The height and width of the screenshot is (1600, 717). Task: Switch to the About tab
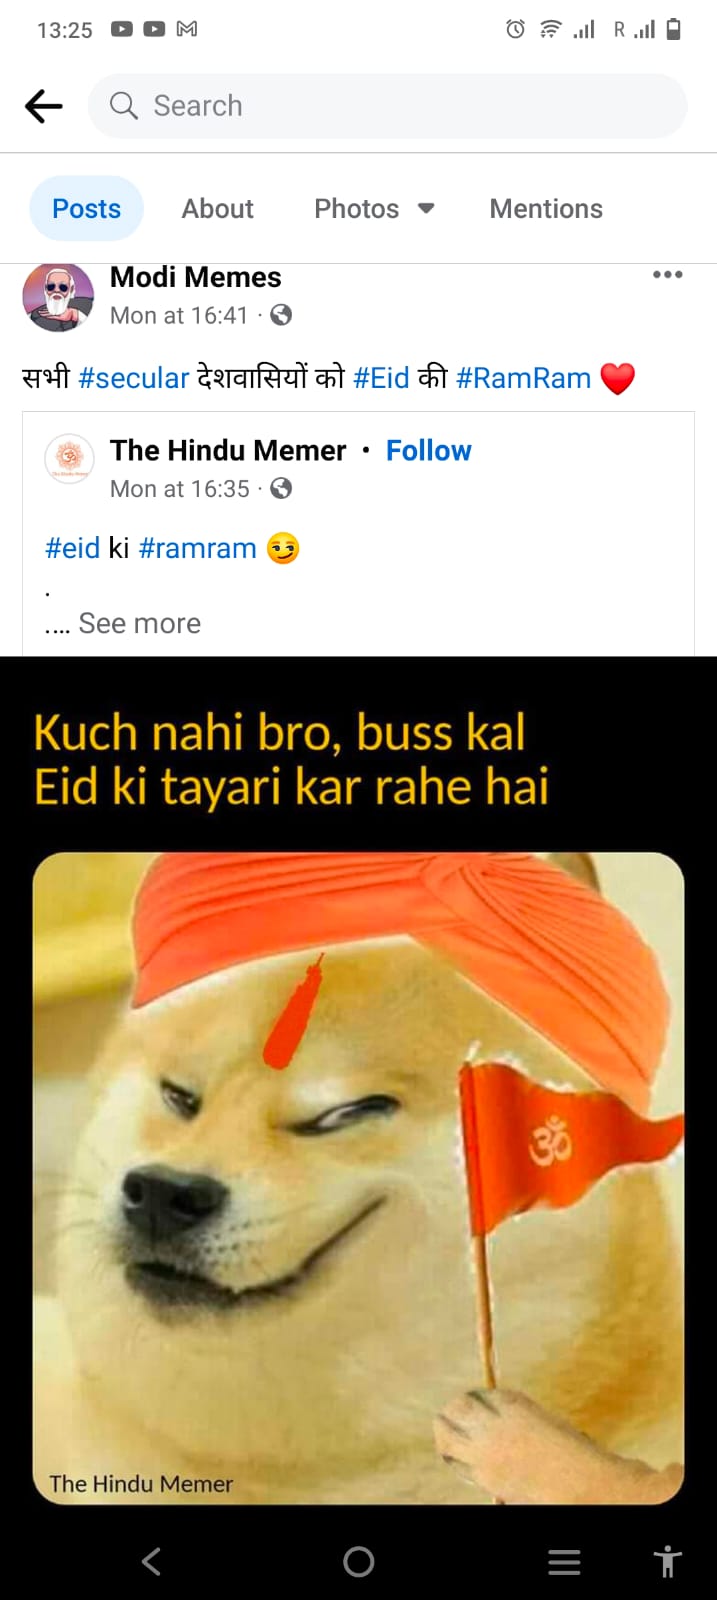pyautogui.click(x=217, y=208)
